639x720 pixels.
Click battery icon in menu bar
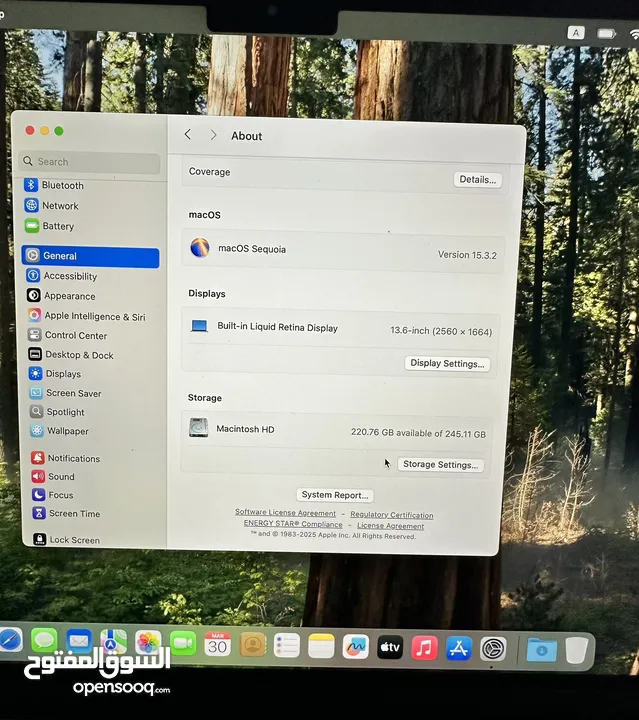click(606, 34)
